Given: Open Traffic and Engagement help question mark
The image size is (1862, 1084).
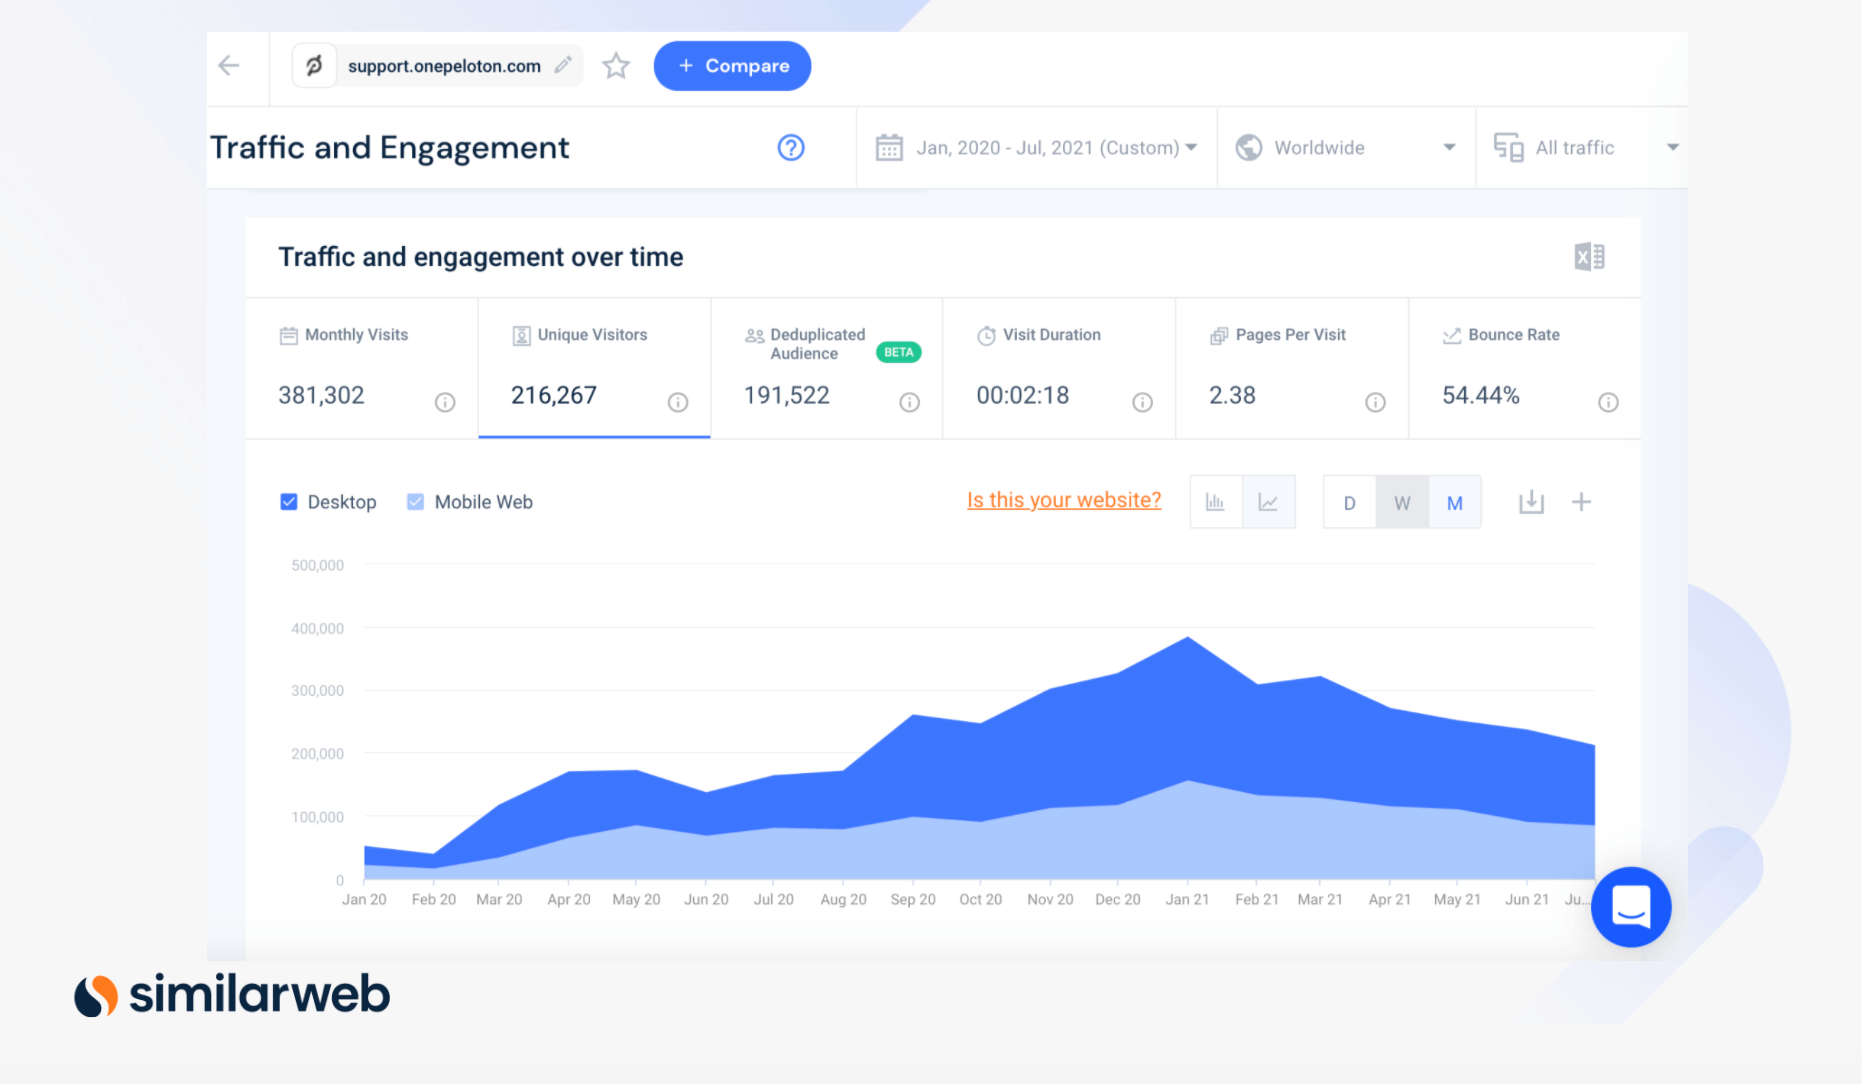Looking at the screenshot, I should tap(791, 148).
